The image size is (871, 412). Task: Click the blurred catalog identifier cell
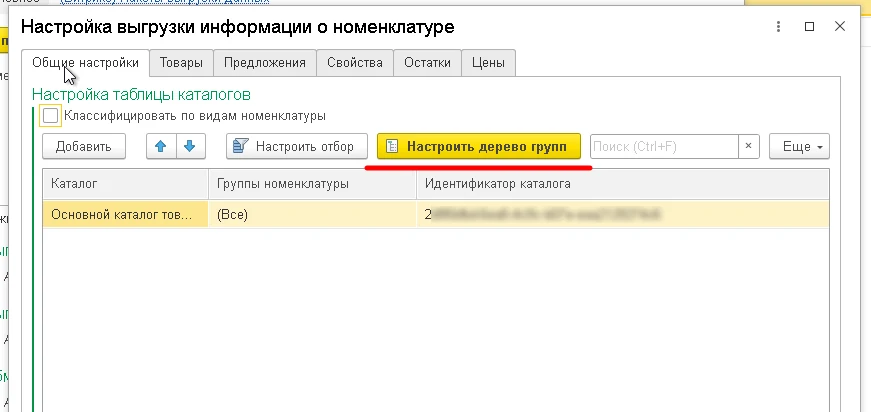623,214
